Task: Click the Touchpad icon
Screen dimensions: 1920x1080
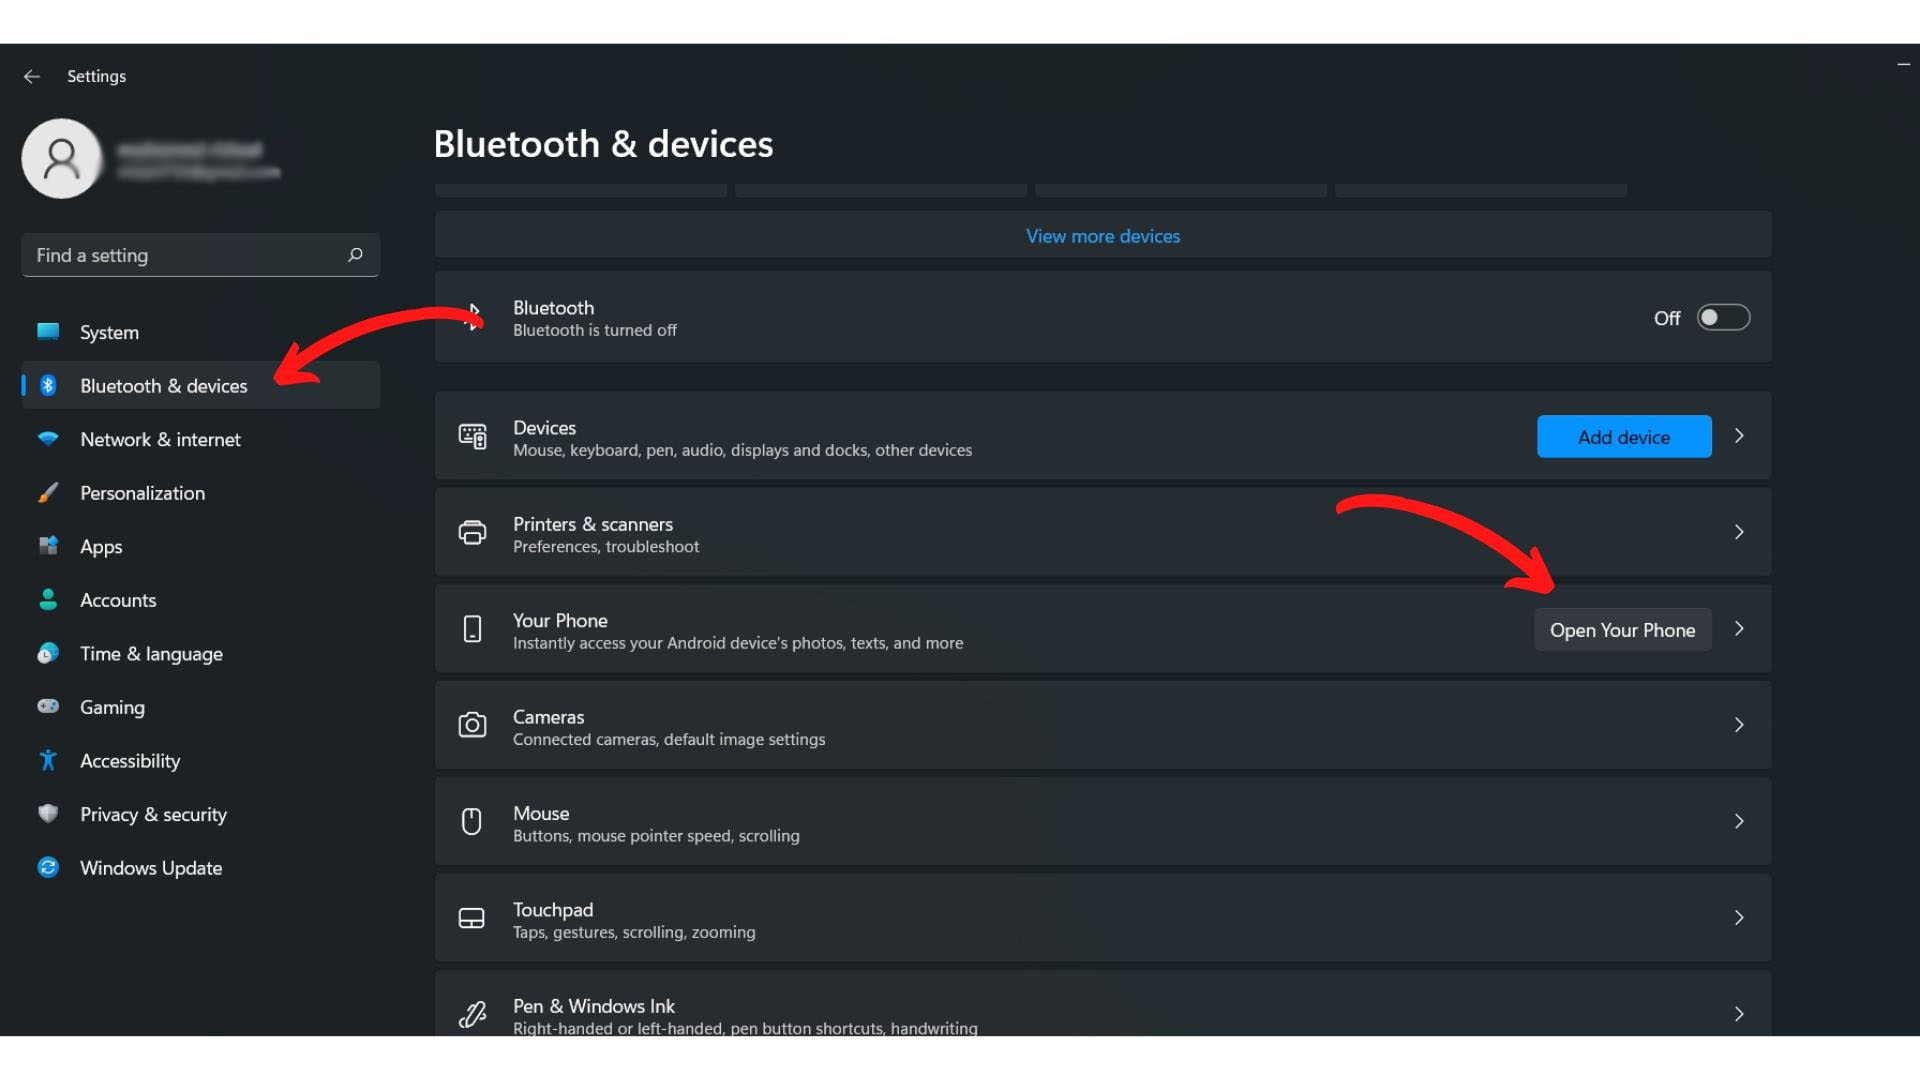Action: click(x=472, y=918)
